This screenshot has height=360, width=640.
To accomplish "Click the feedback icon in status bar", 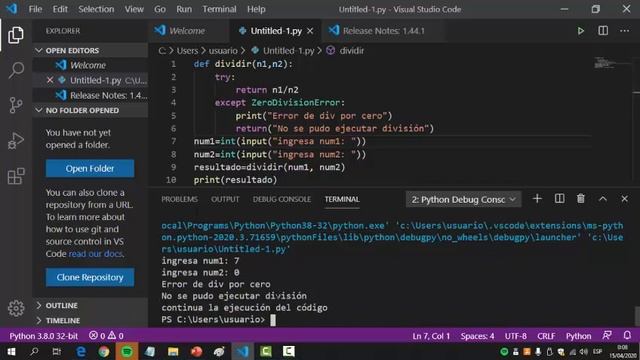I will pos(607,336).
